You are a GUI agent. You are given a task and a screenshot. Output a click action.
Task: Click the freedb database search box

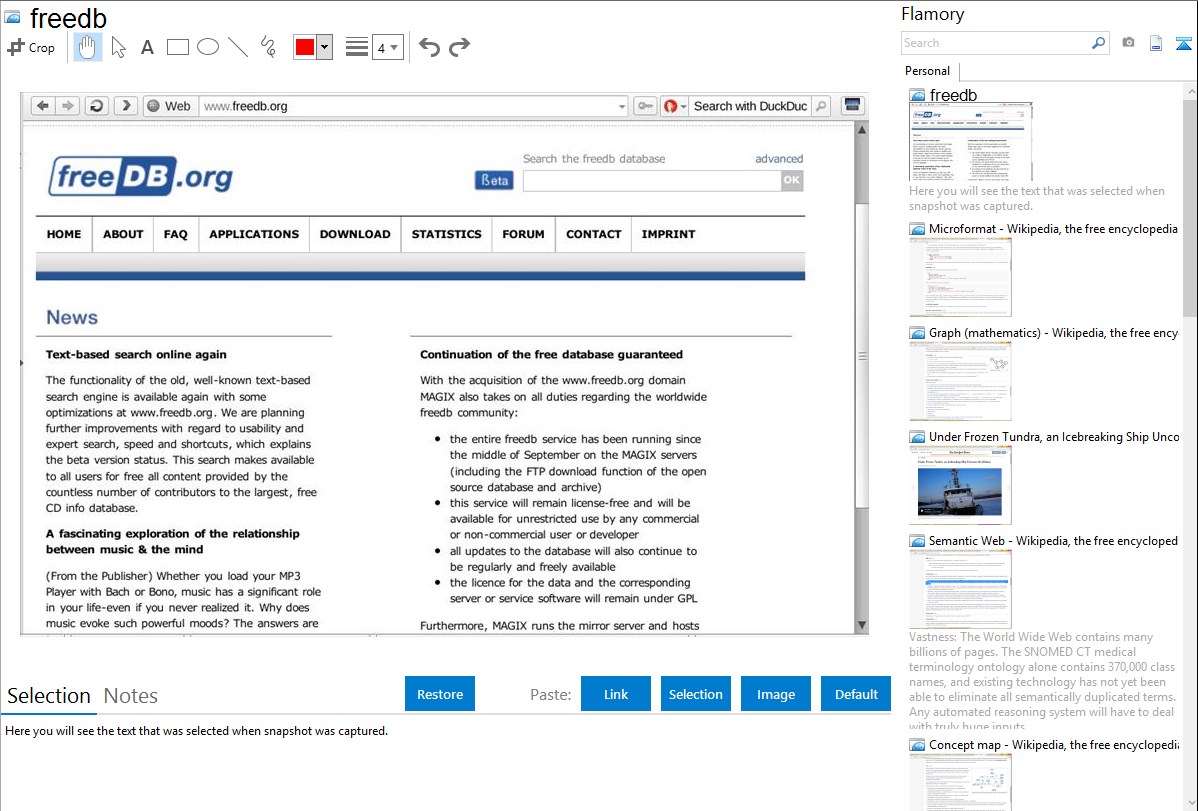coord(652,180)
